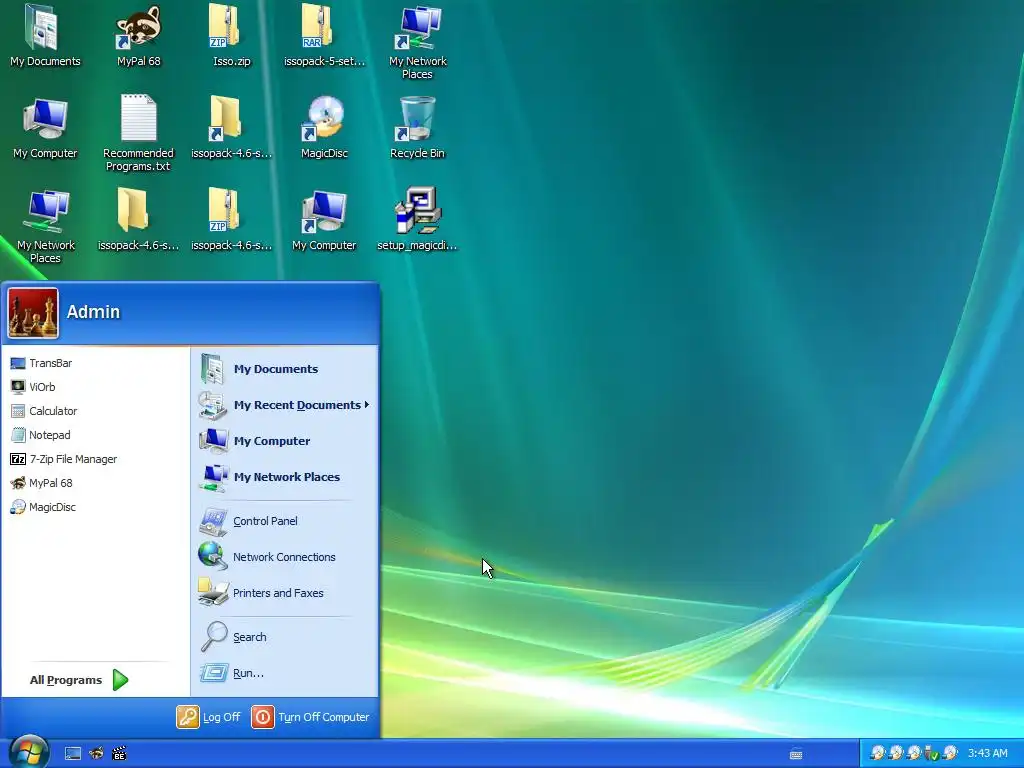The height and width of the screenshot is (768, 1024).
Task: Click the BE clapperboard quick launch icon
Action: [119, 754]
